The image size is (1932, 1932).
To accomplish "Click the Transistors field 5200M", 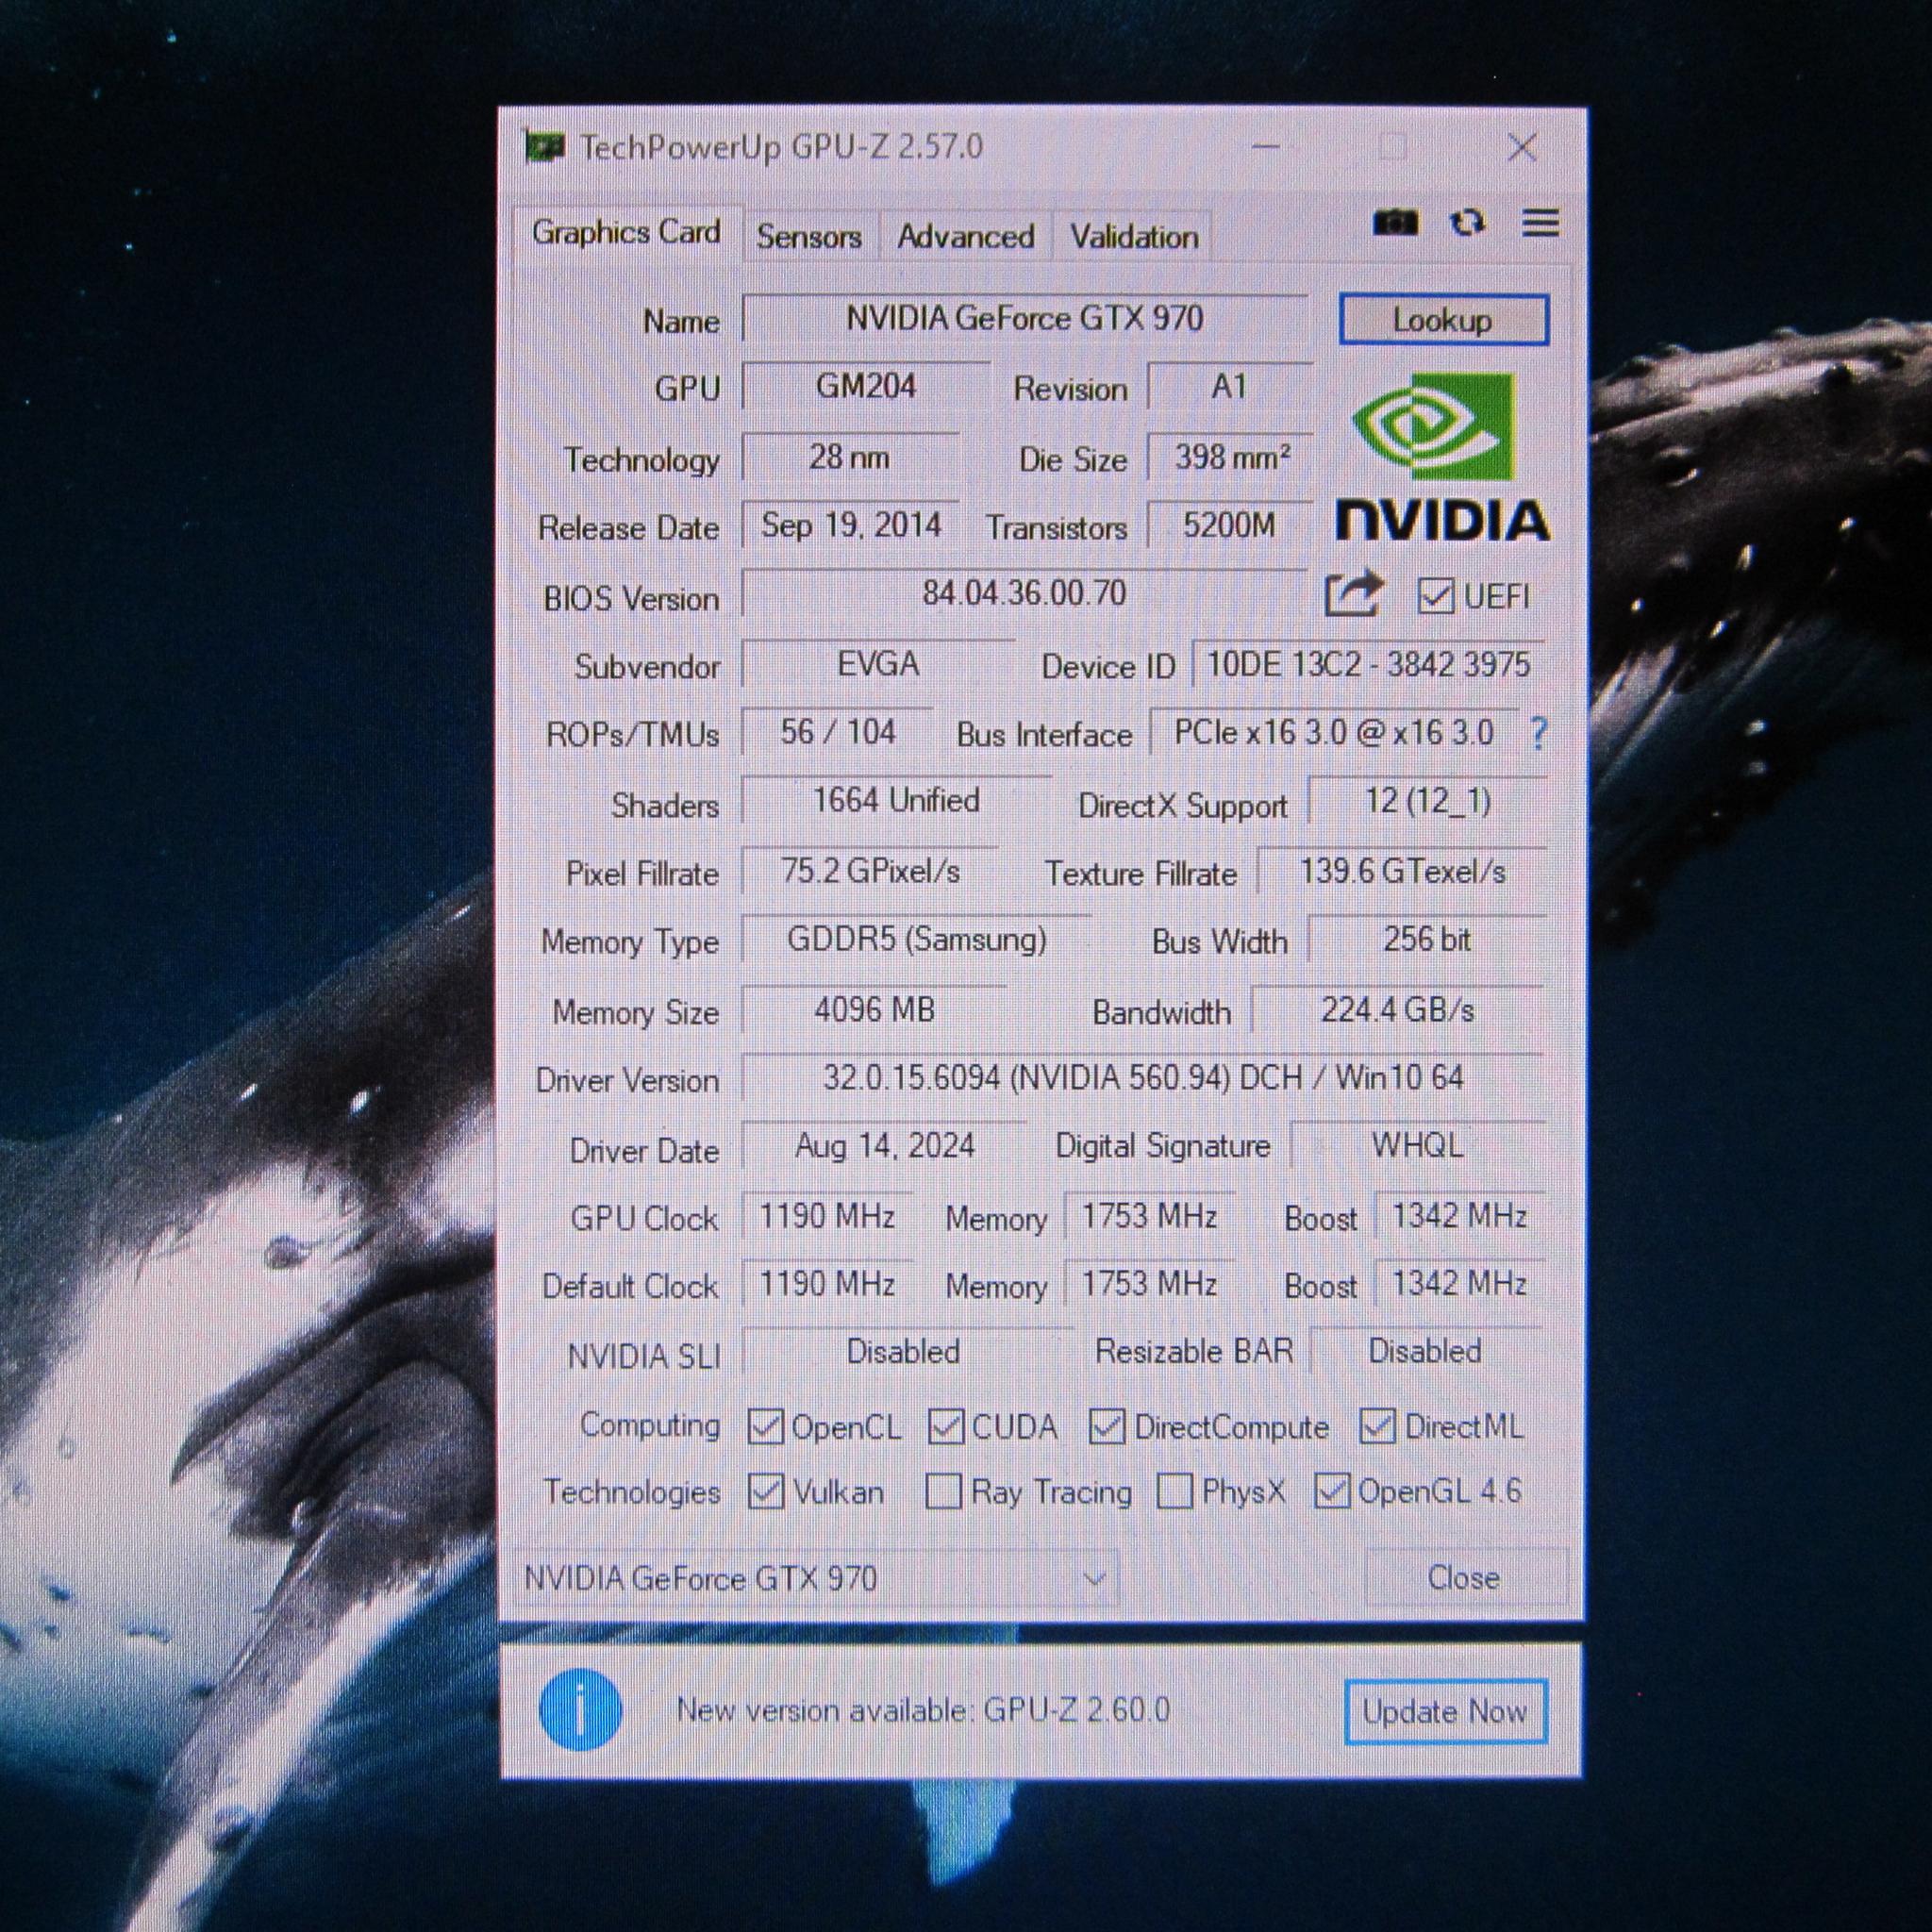I will (1230, 525).
